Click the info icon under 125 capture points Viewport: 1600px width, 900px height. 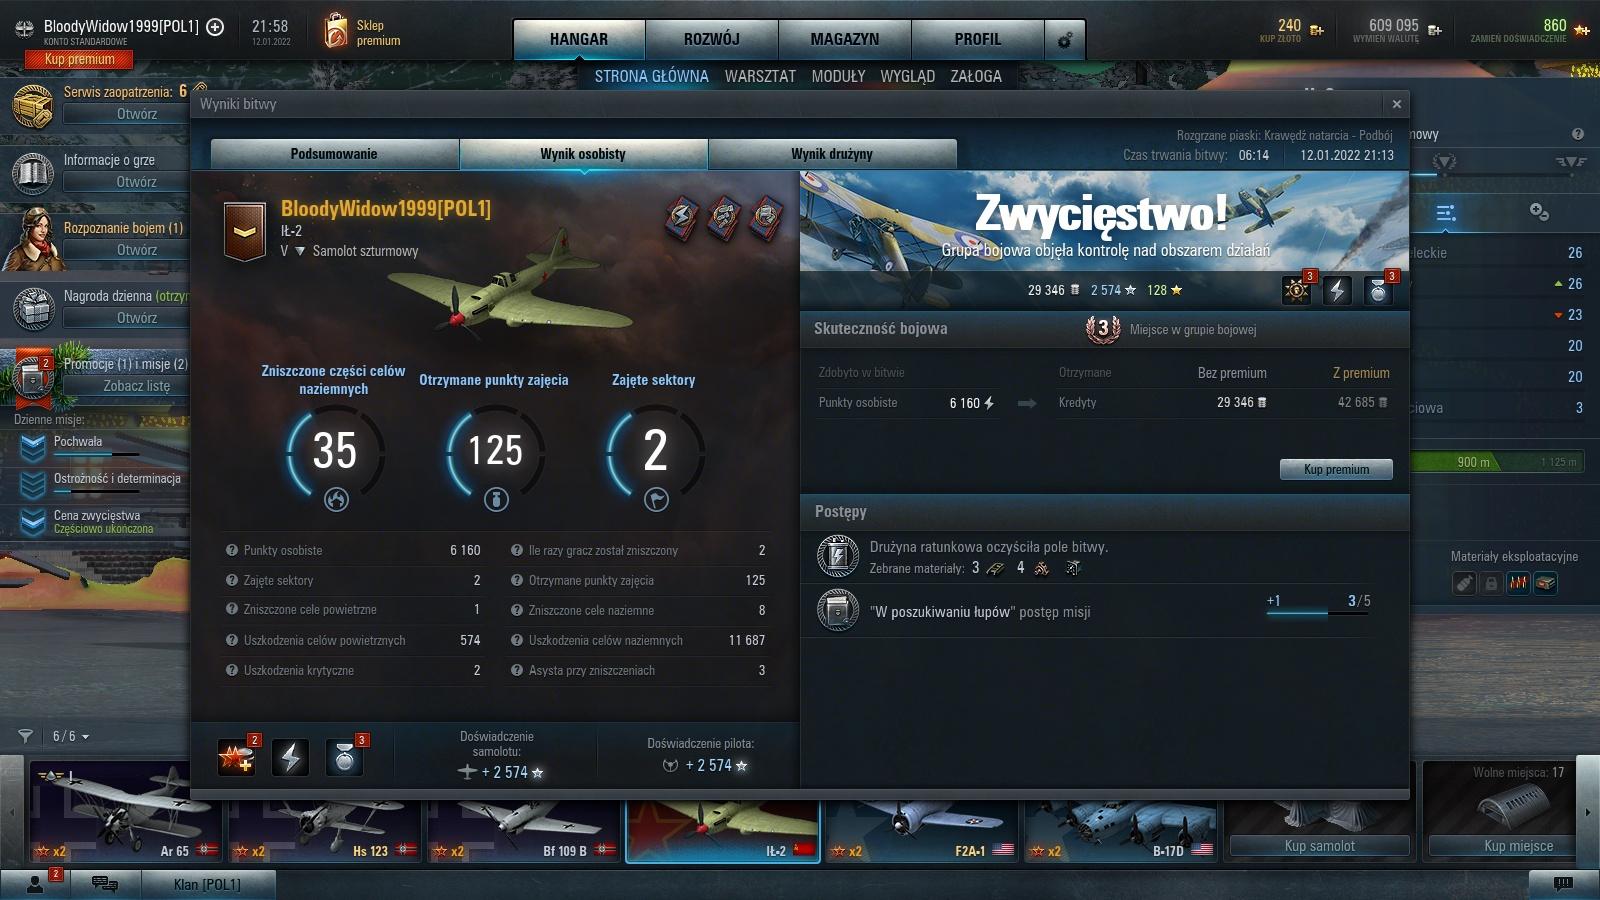(x=496, y=499)
